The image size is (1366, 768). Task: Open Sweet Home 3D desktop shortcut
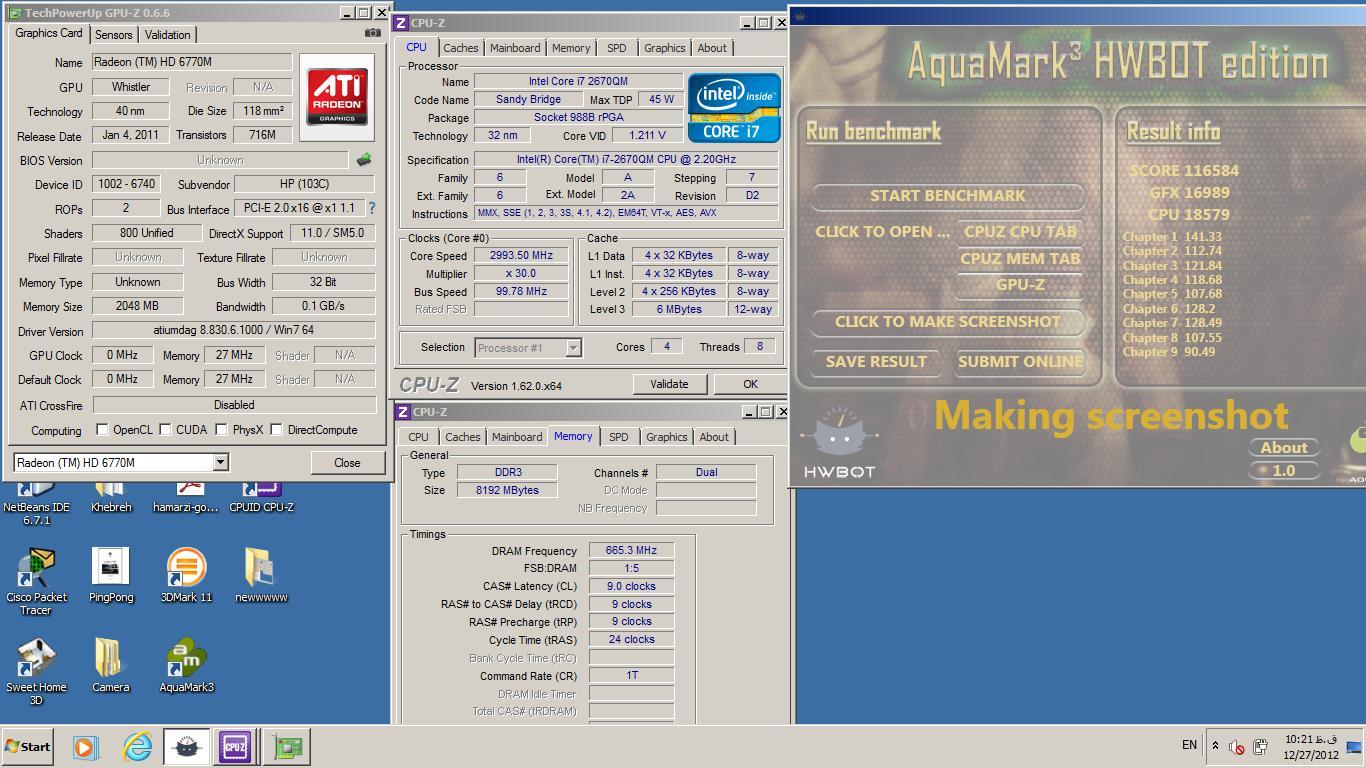36,671
